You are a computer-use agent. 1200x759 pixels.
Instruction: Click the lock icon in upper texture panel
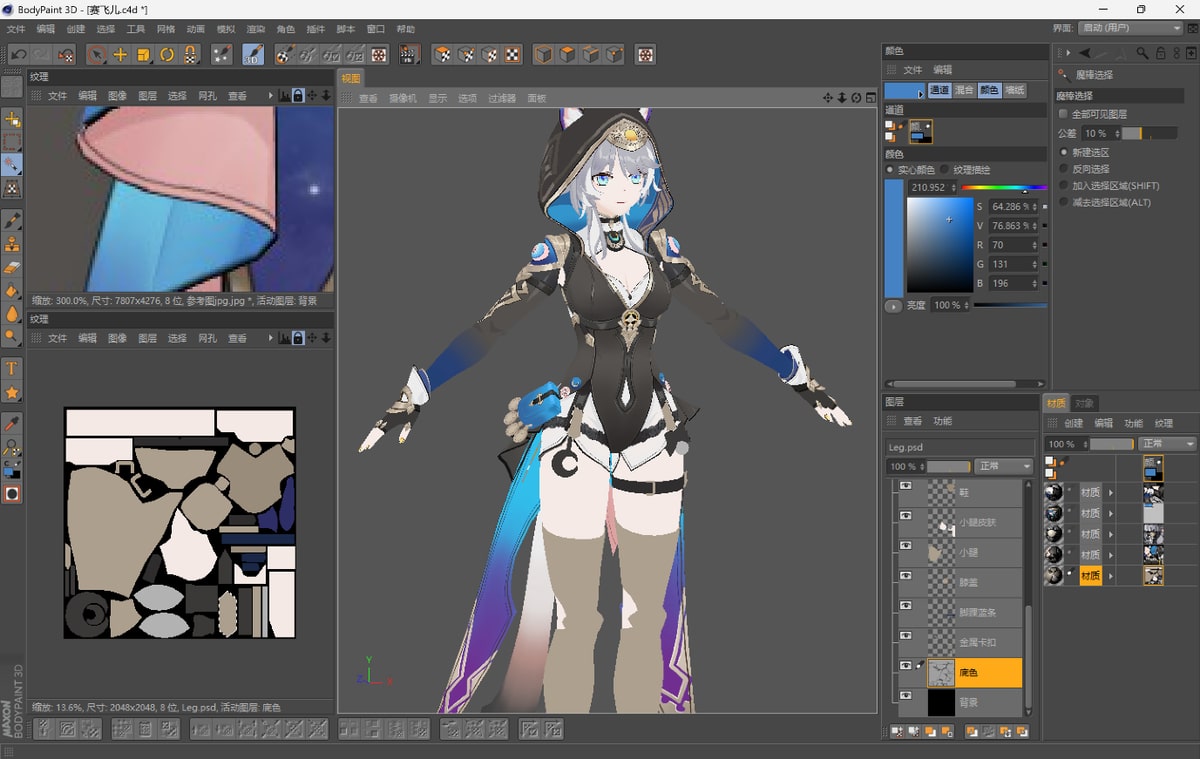point(298,96)
